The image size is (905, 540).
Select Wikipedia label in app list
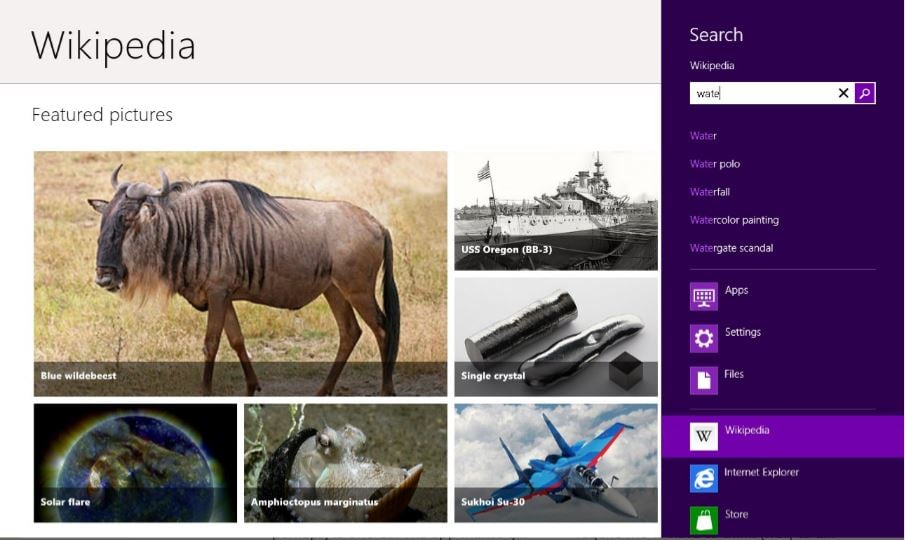point(747,430)
